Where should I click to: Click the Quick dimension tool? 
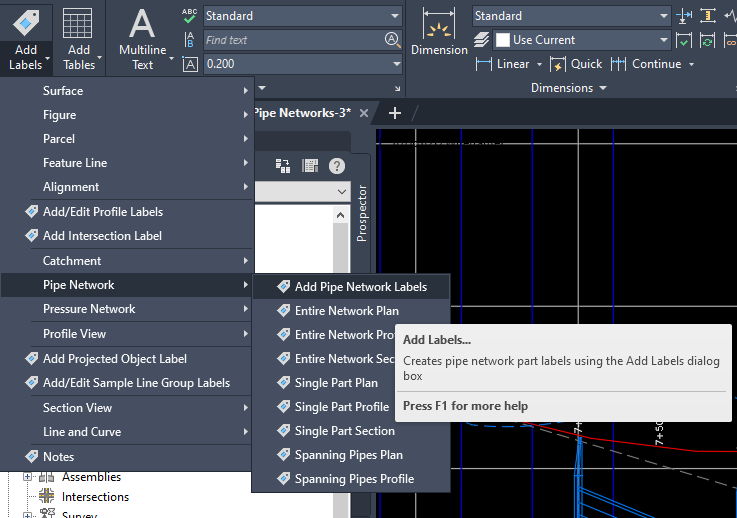(576, 64)
